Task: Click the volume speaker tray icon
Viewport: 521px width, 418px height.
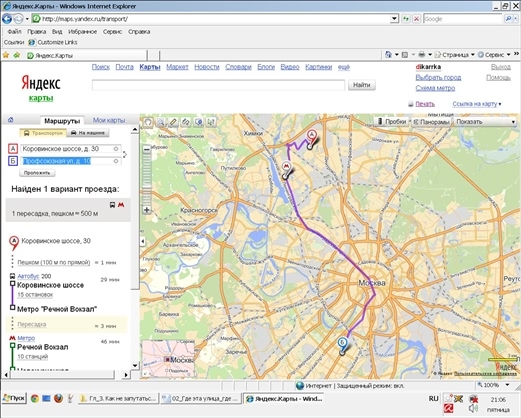Action: pyautogui.click(x=473, y=409)
